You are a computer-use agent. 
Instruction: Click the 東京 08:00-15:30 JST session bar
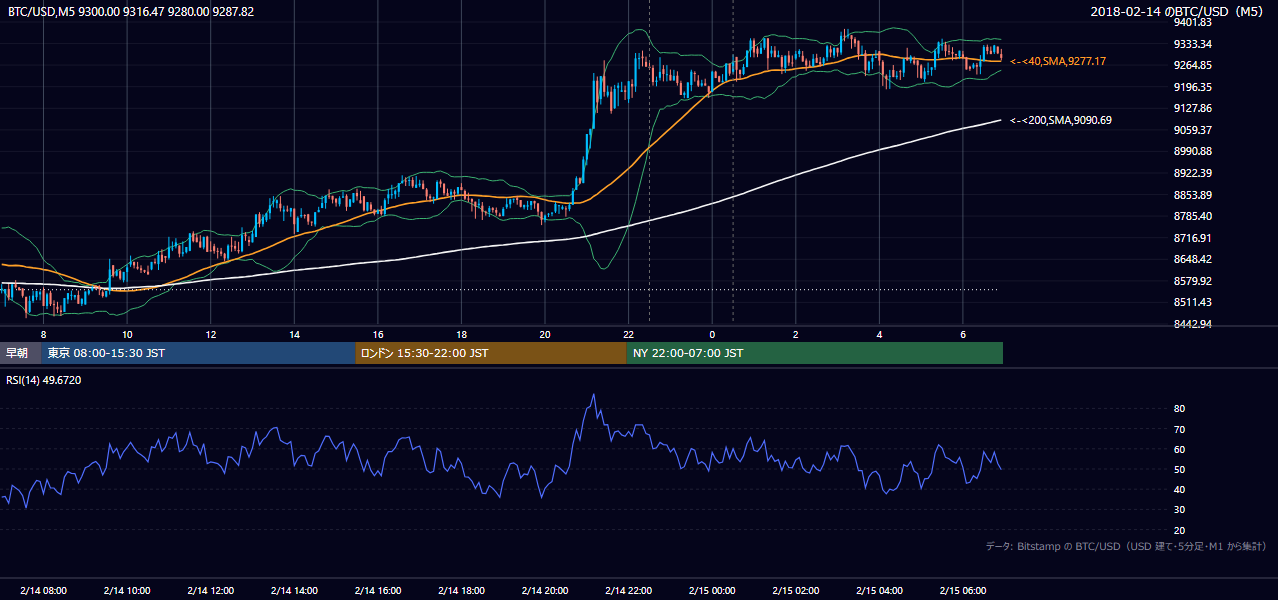tap(198, 353)
